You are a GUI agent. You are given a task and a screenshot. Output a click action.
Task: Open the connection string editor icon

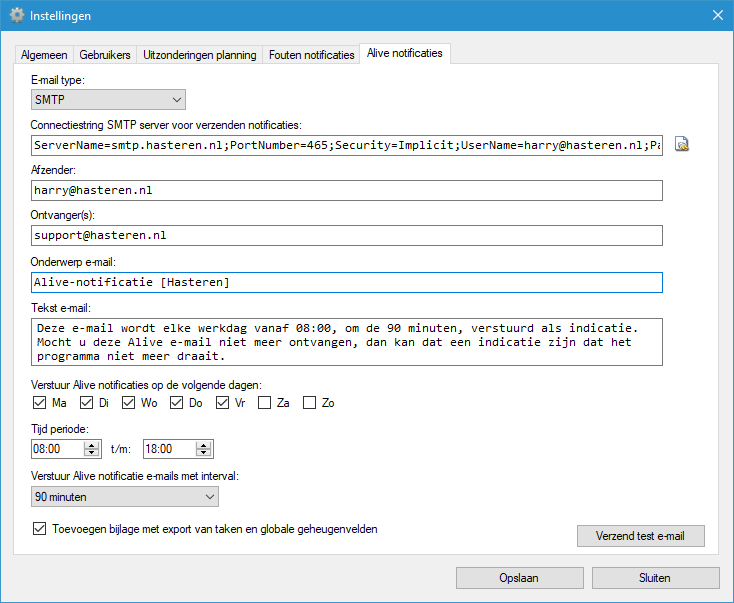point(682,145)
